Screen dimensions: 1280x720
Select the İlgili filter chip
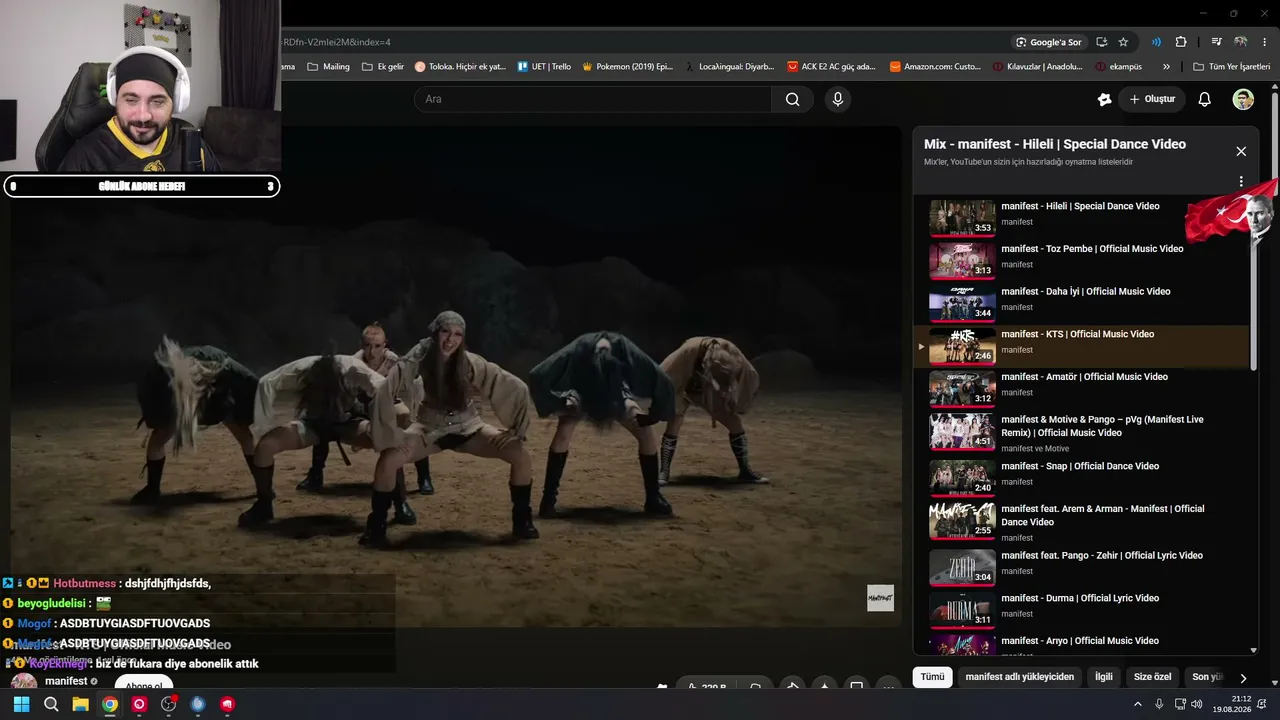click(1104, 677)
